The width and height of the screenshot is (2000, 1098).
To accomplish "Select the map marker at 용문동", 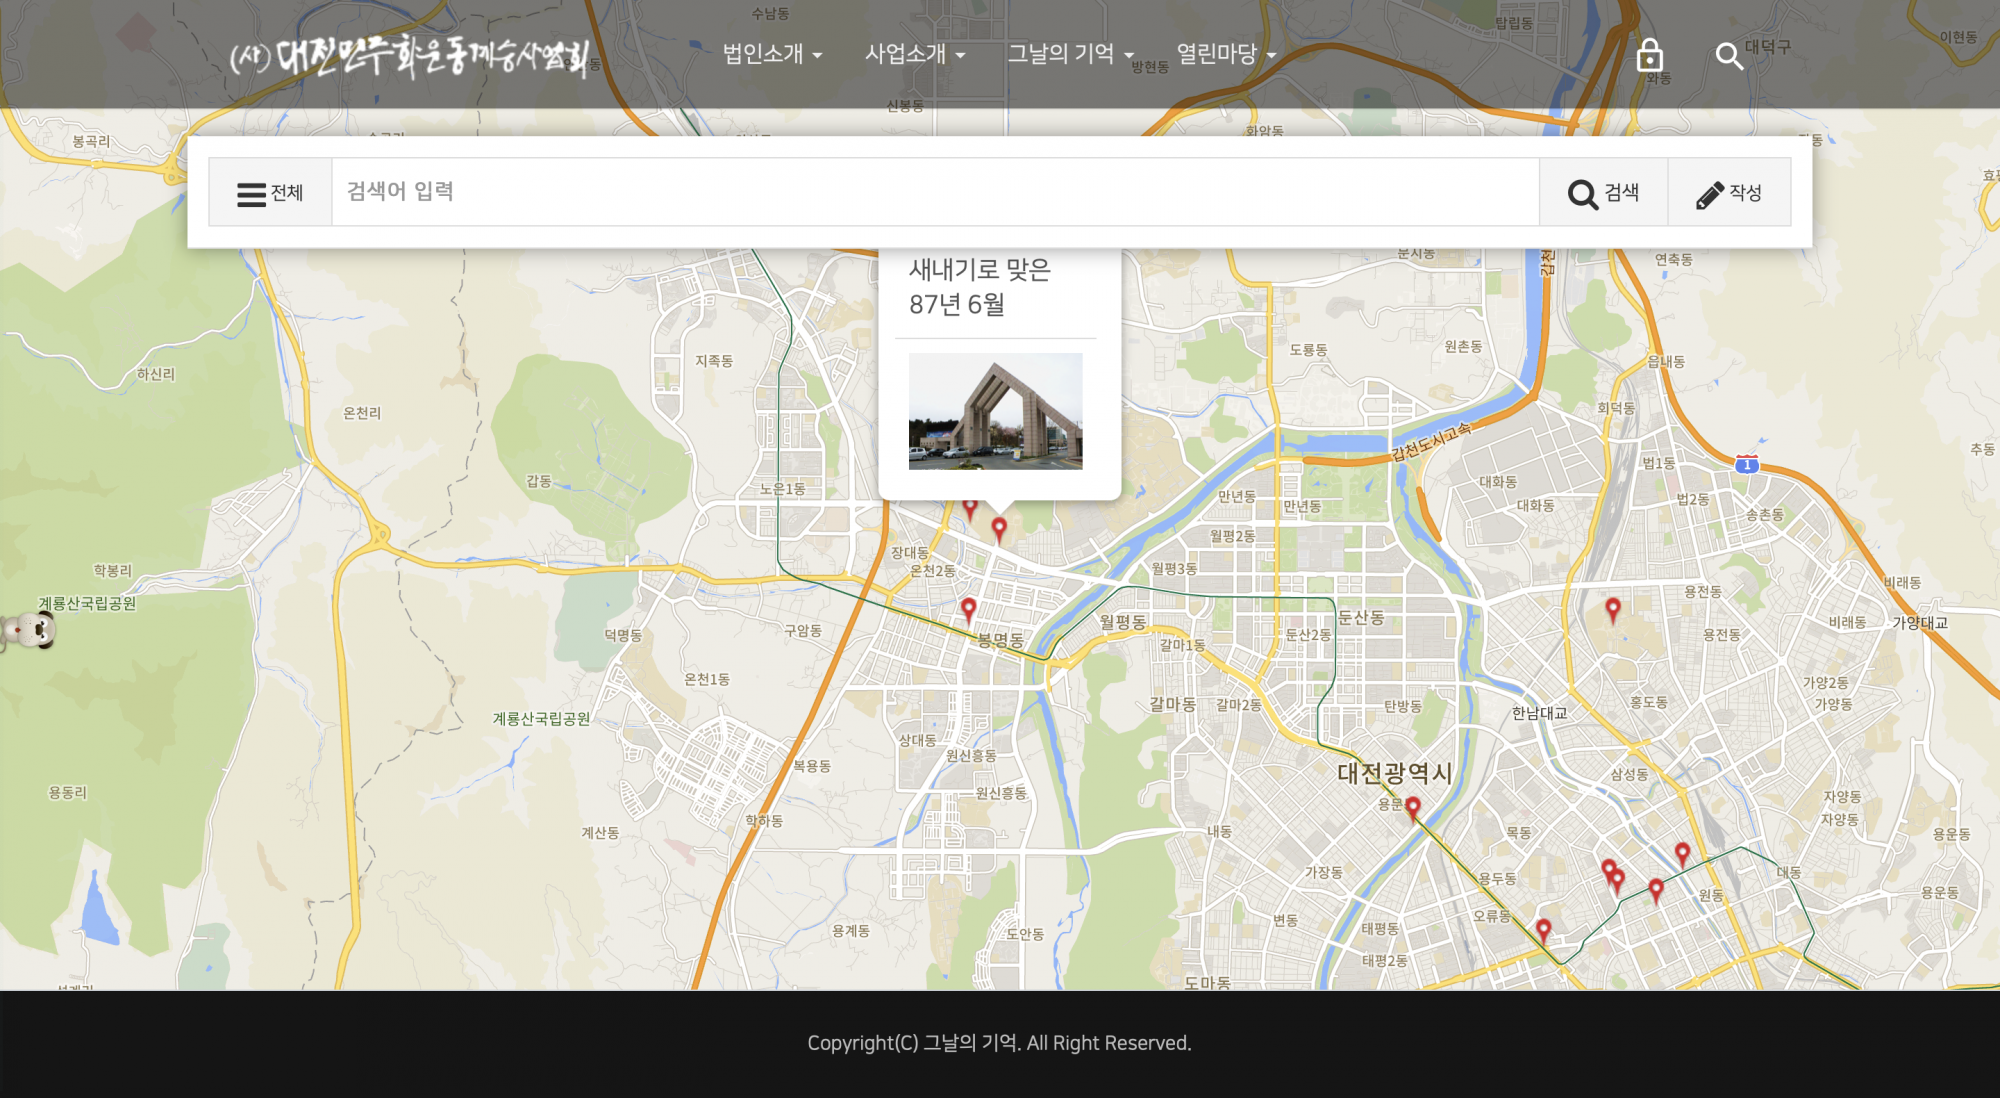I will click(x=1412, y=809).
